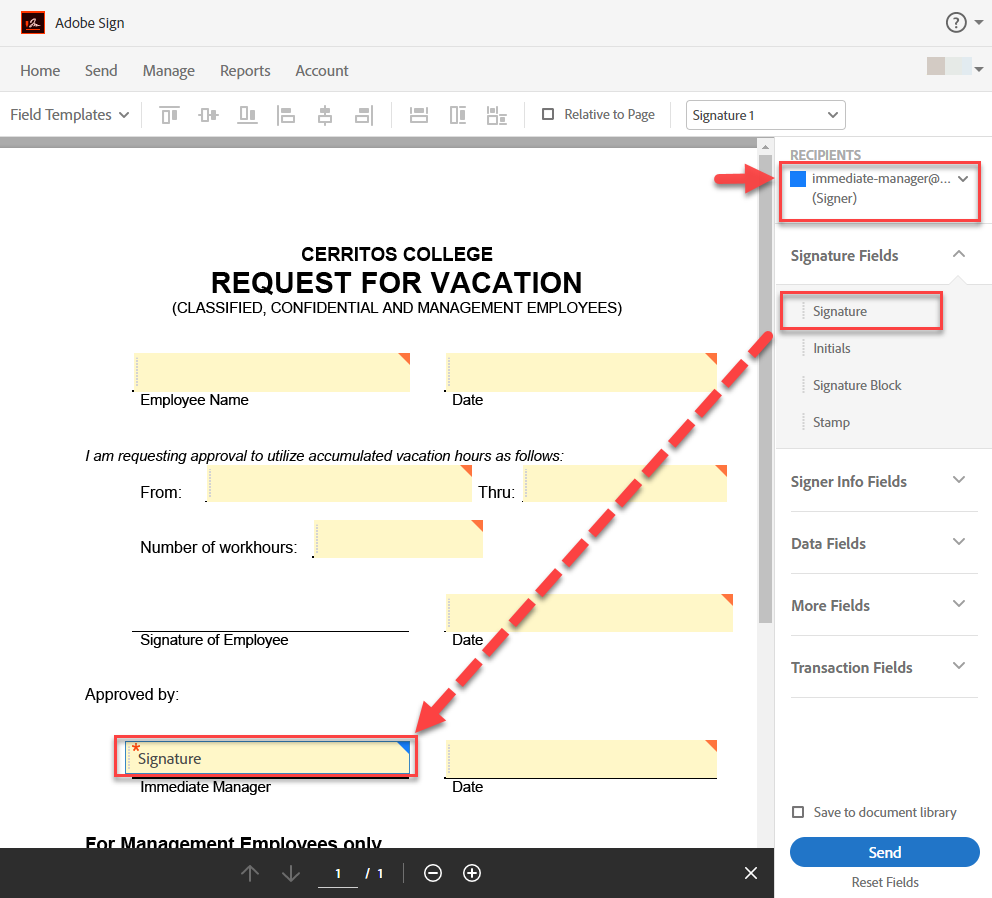Open the help question mark menu
Image resolution: width=992 pixels, height=898 pixels.
click(964, 23)
